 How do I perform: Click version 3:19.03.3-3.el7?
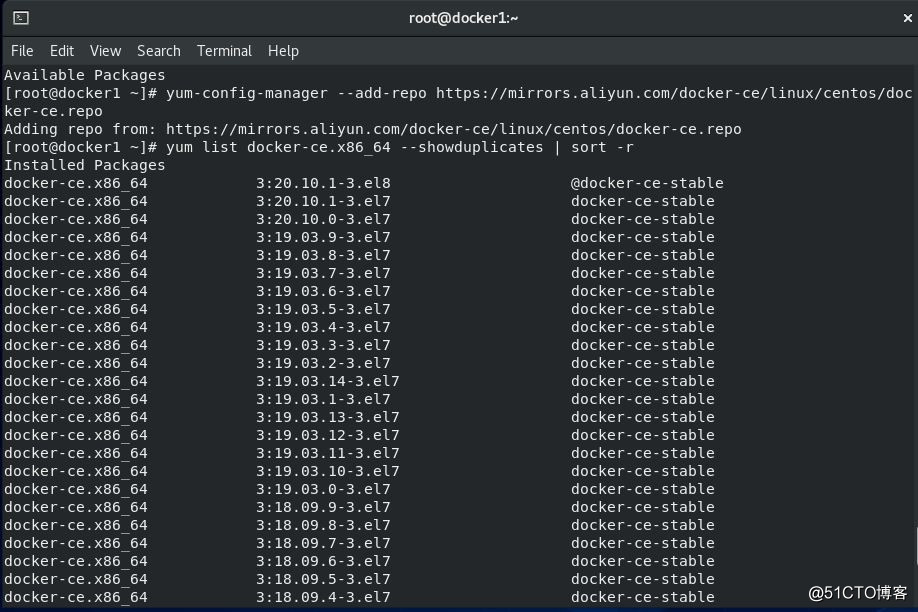(323, 346)
